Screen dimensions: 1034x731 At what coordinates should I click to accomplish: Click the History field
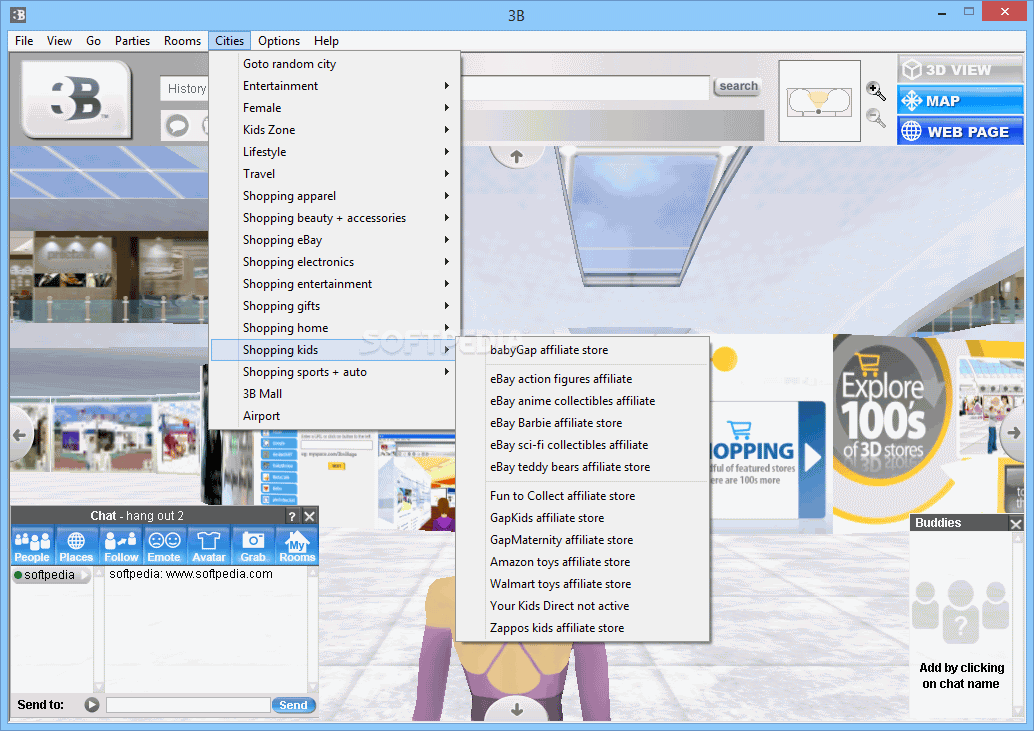coord(185,88)
